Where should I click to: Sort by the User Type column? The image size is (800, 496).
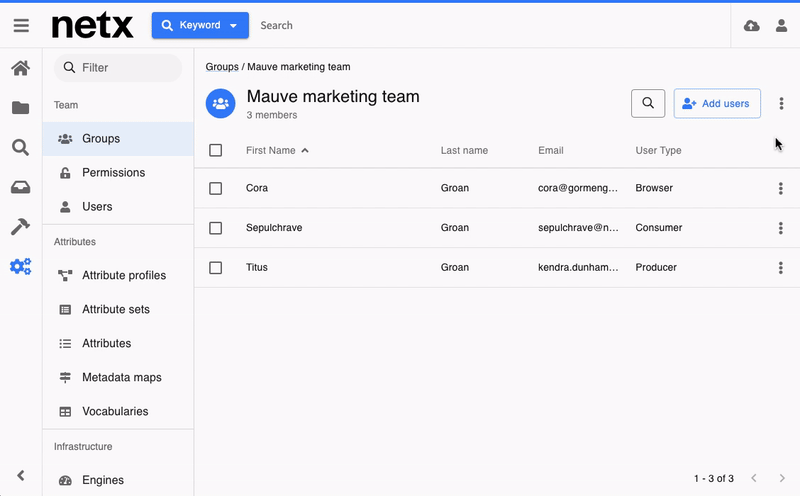click(x=658, y=151)
